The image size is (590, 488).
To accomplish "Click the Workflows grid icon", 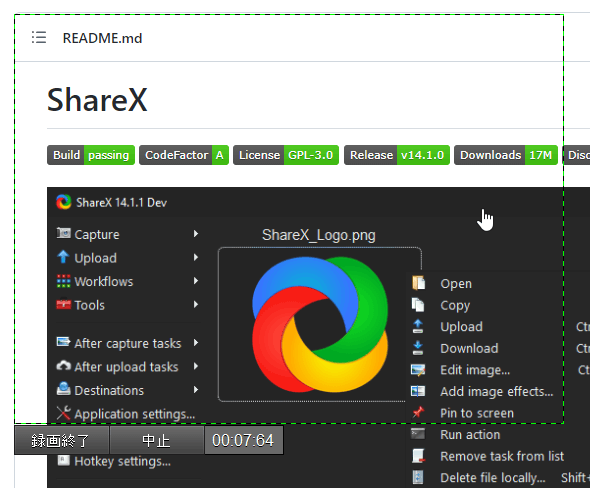I will pos(64,281).
